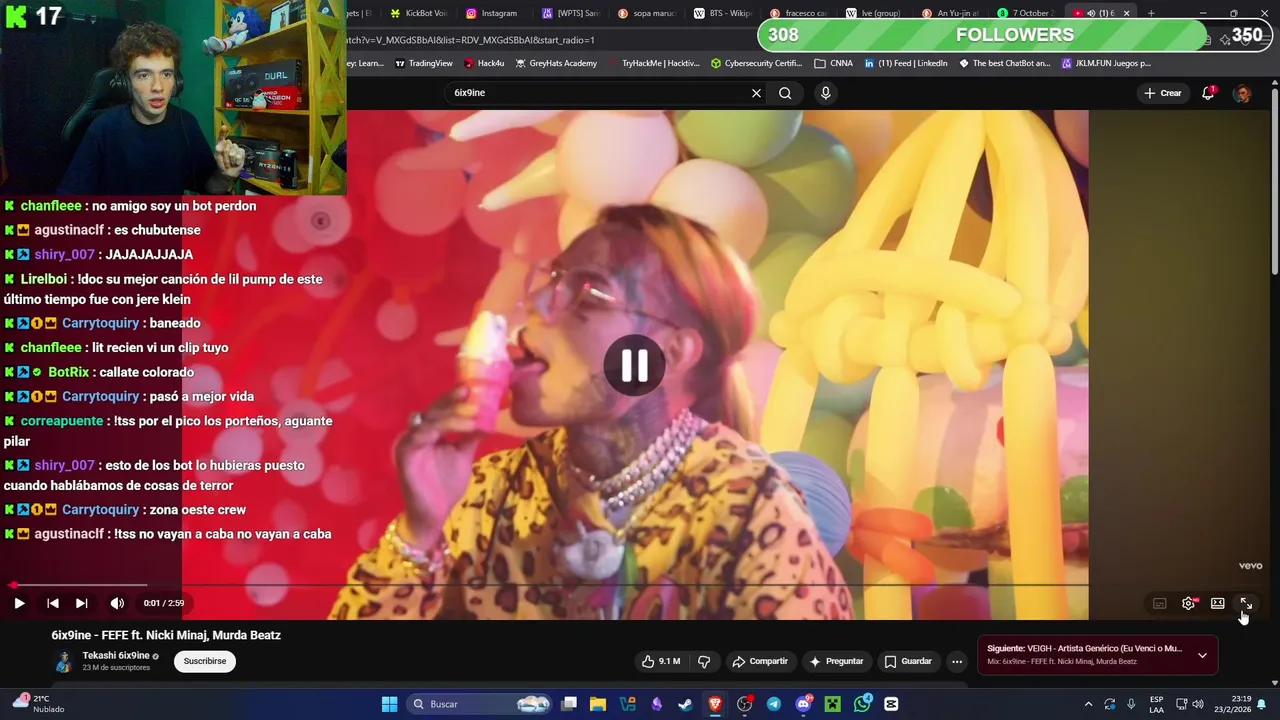Click Guardar to save the video

point(908,661)
